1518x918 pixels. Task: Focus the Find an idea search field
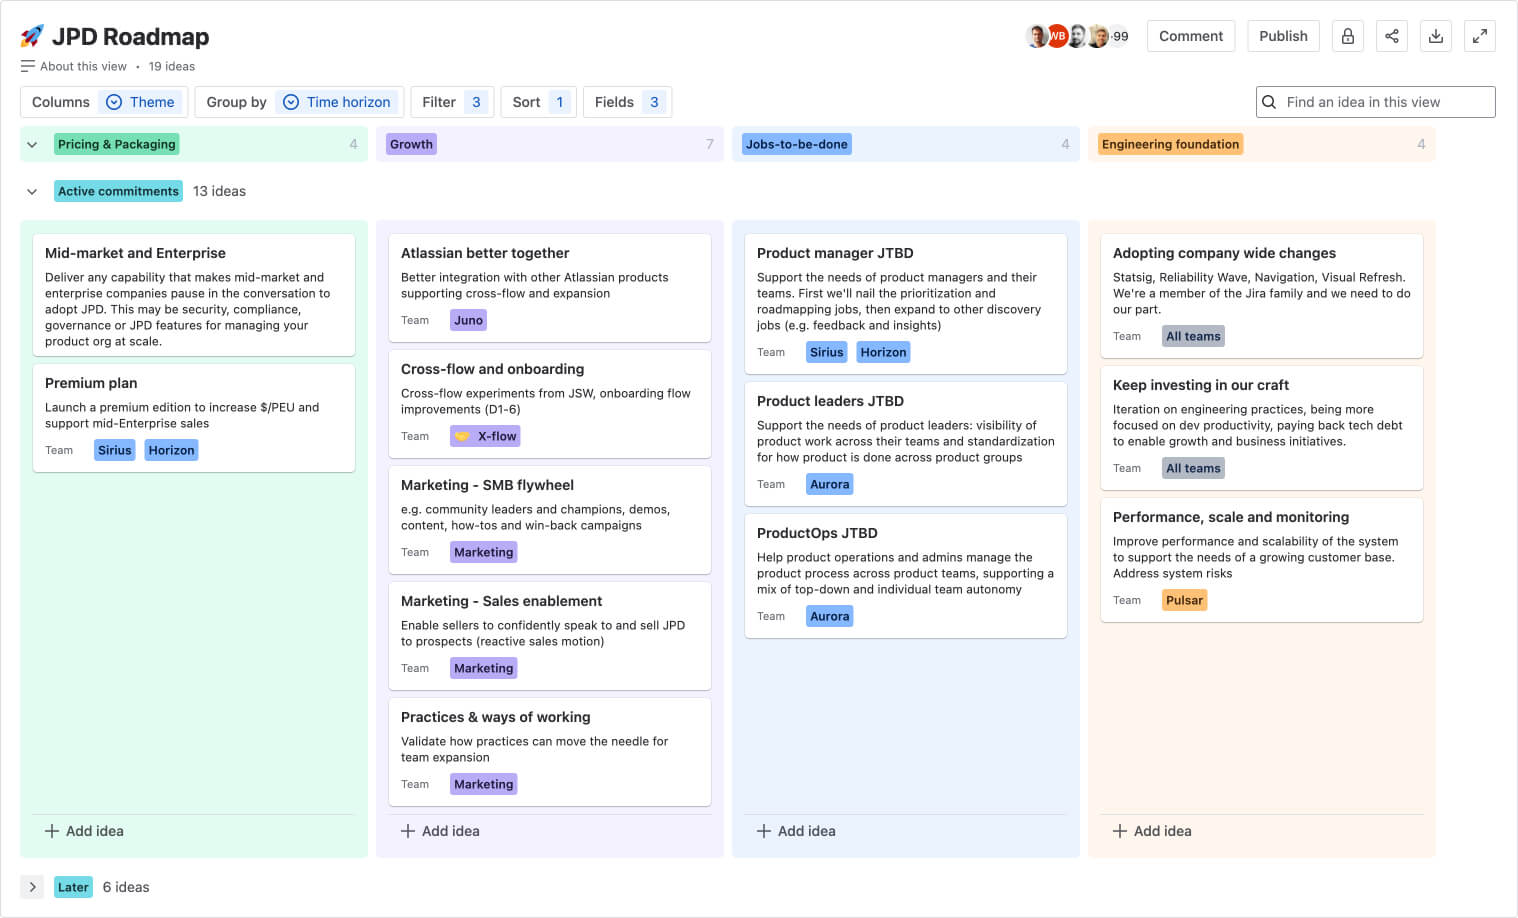[1376, 102]
